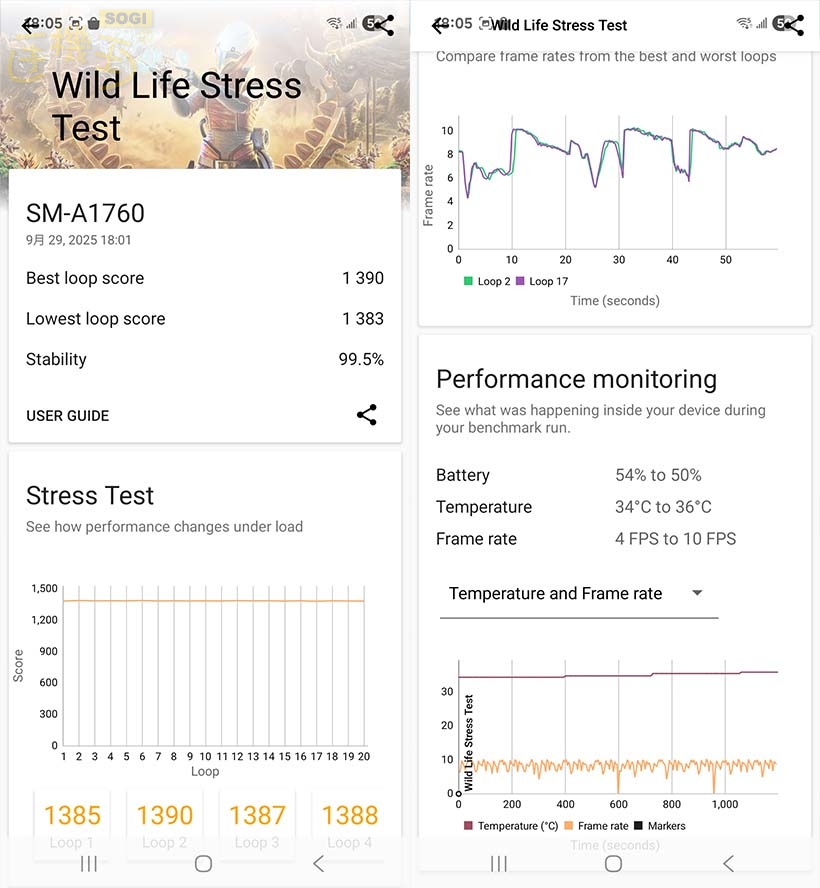Screen dimensions: 820x888
Task: Open the USER GUIDE link
Action: coord(68,416)
